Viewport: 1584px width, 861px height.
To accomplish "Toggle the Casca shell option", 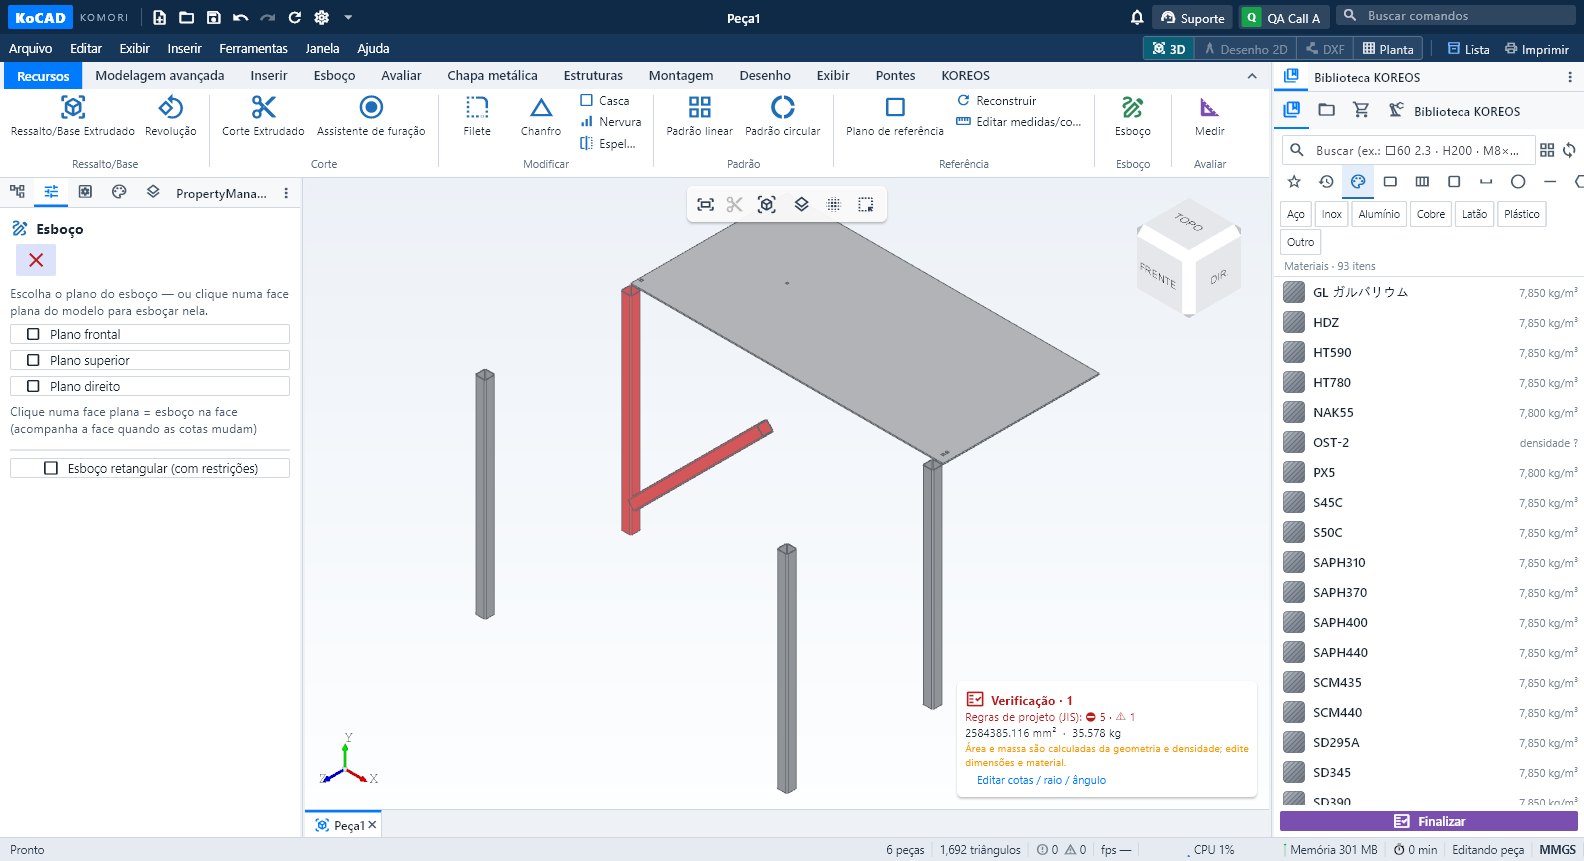I will pyautogui.click(x=605, y=100).
